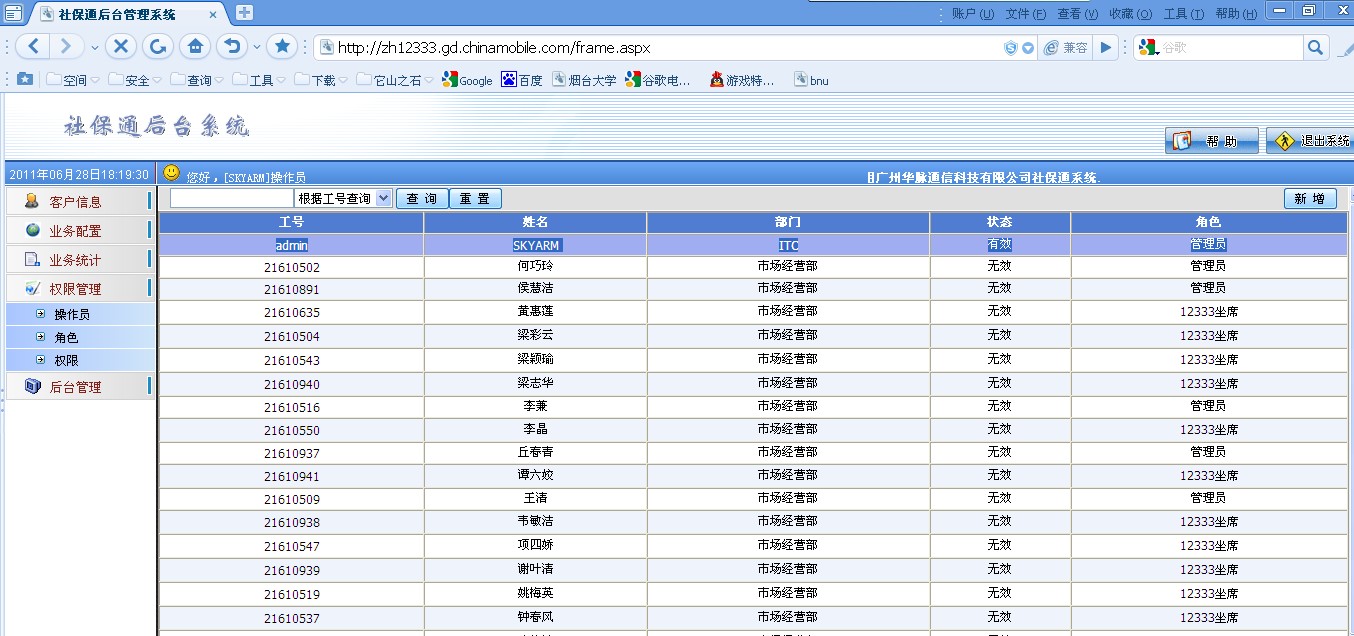The image size is (1354, 636).
Task: Toggle 兼容 compatibility mode button
Action: pyautogui.click(x=1066, y=47)
